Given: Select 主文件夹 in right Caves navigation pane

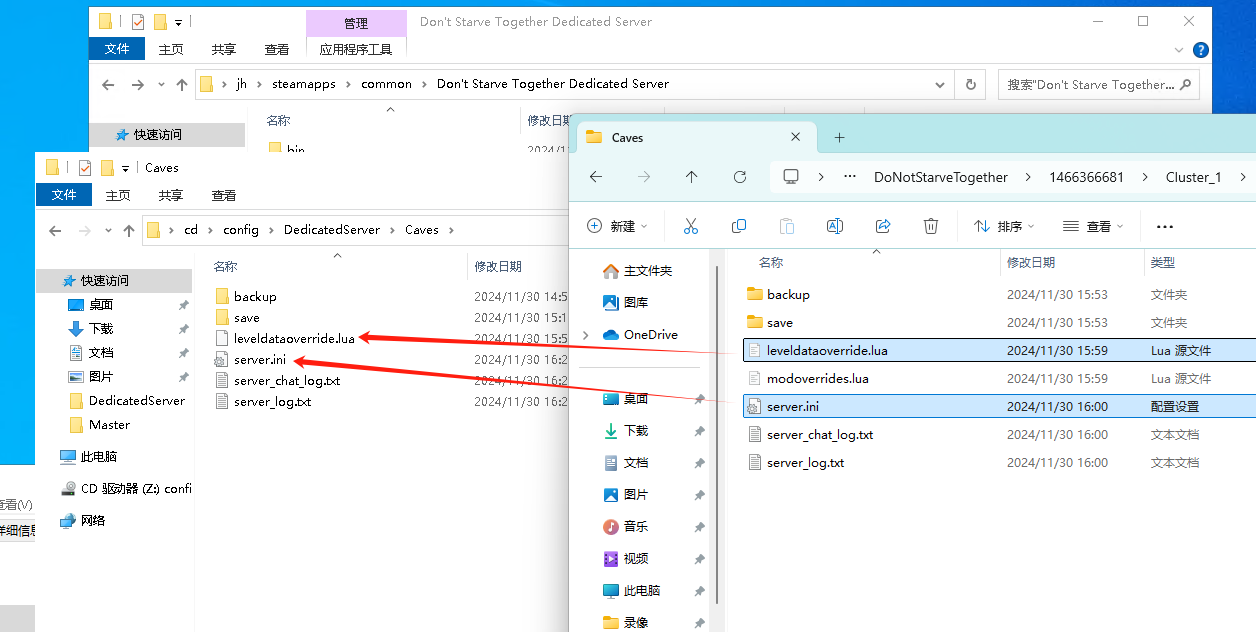Looking at the screenshot, I should point(647,271).
